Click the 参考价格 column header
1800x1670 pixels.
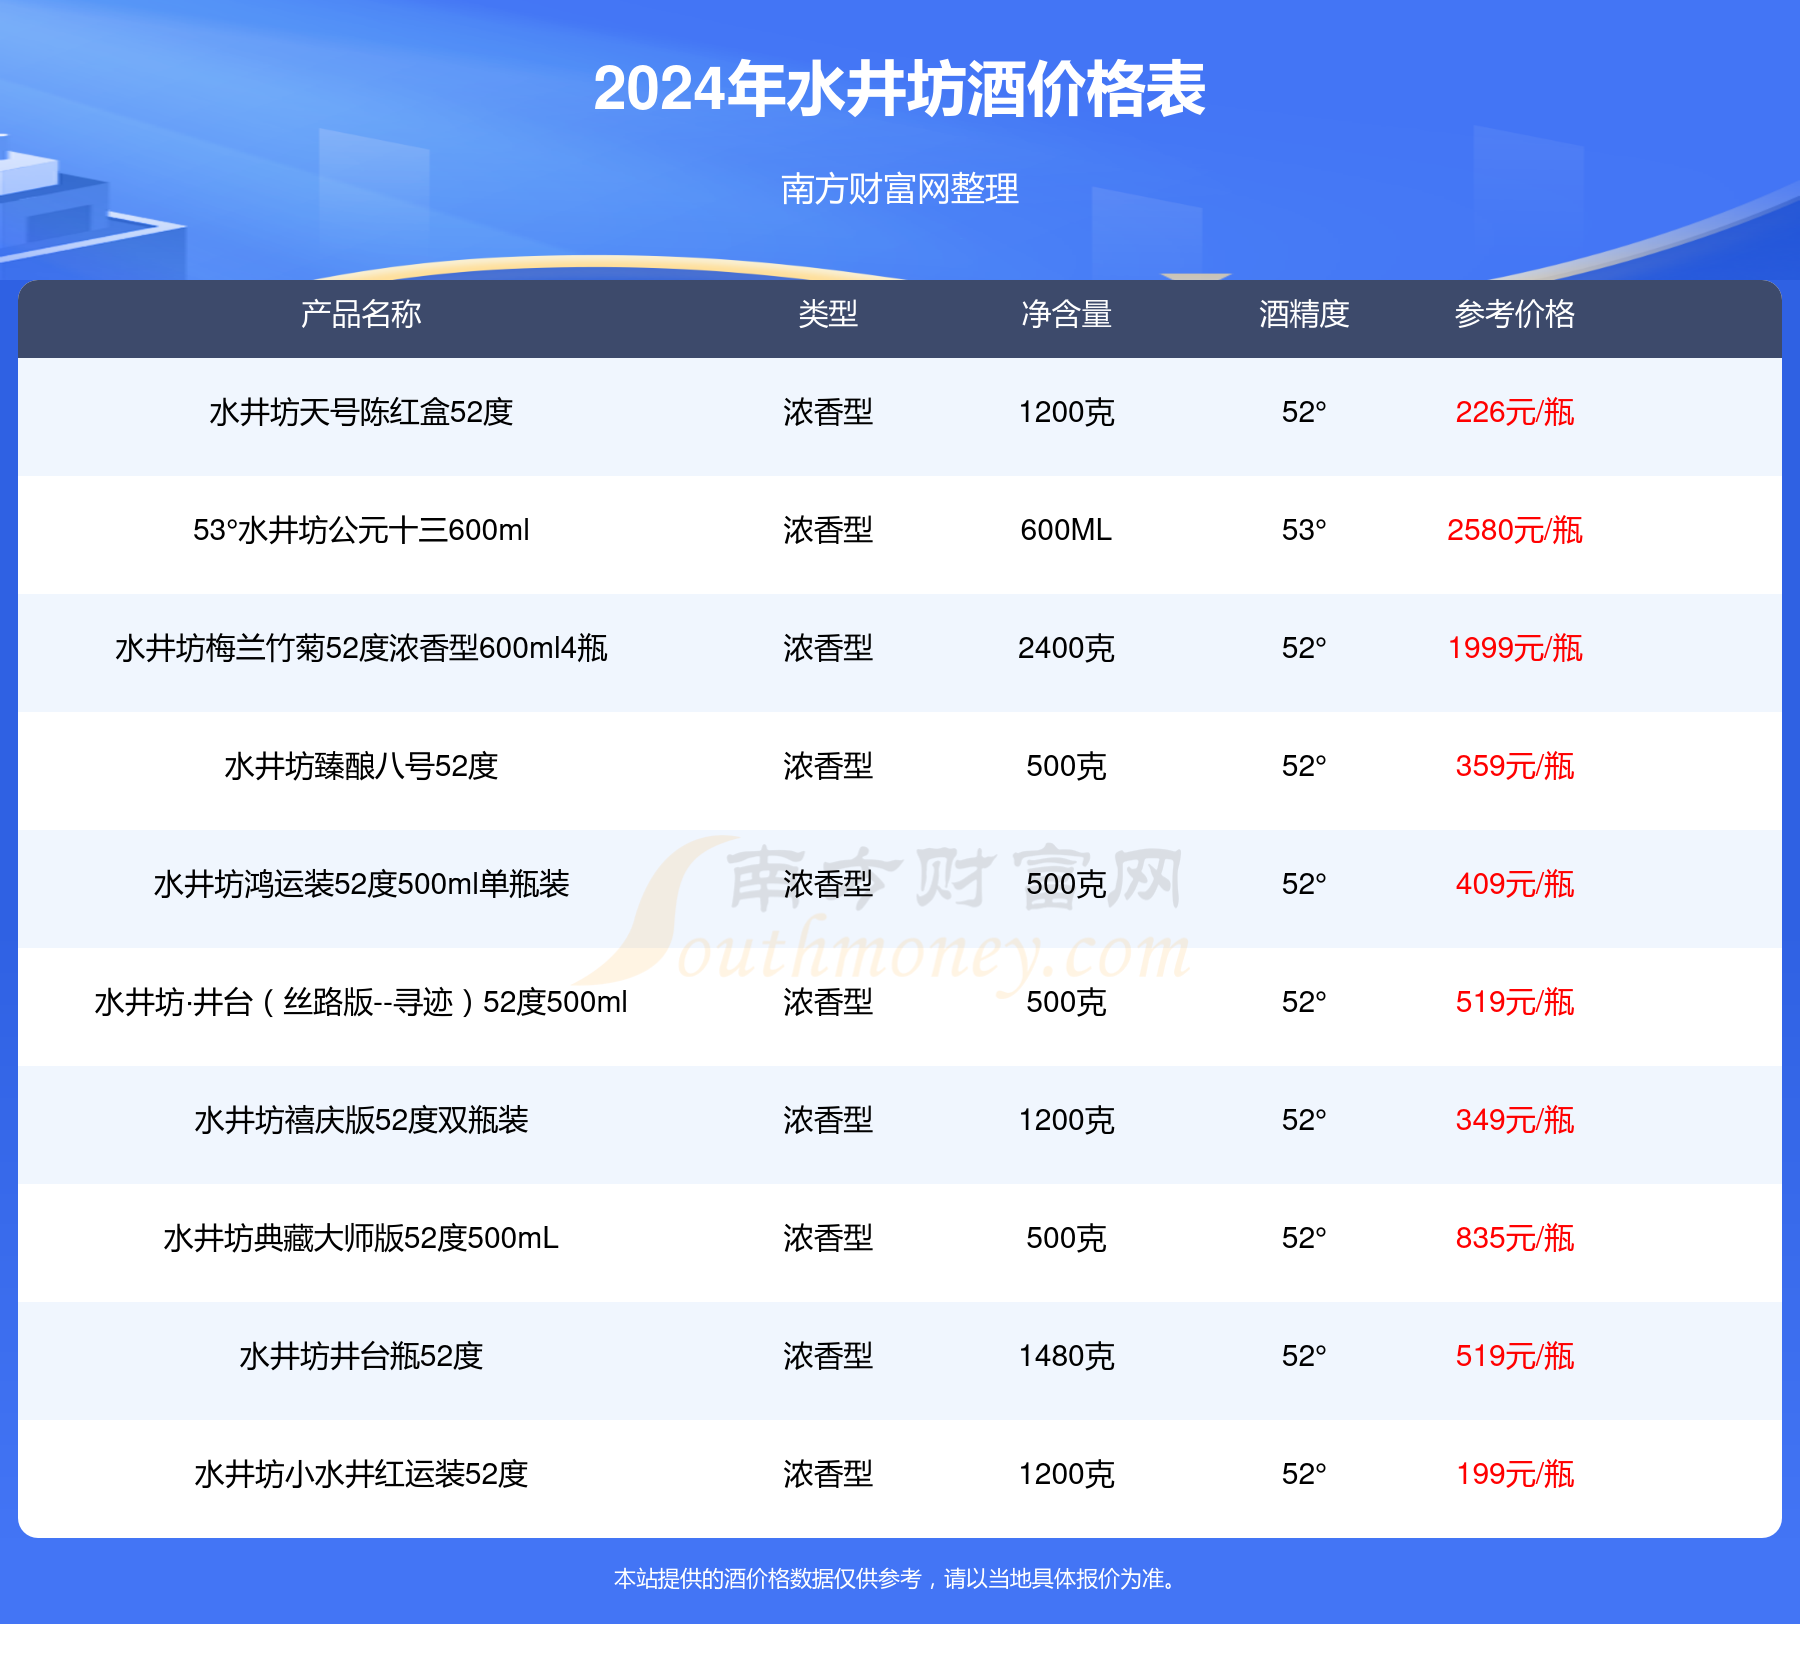pos(1515,314)
